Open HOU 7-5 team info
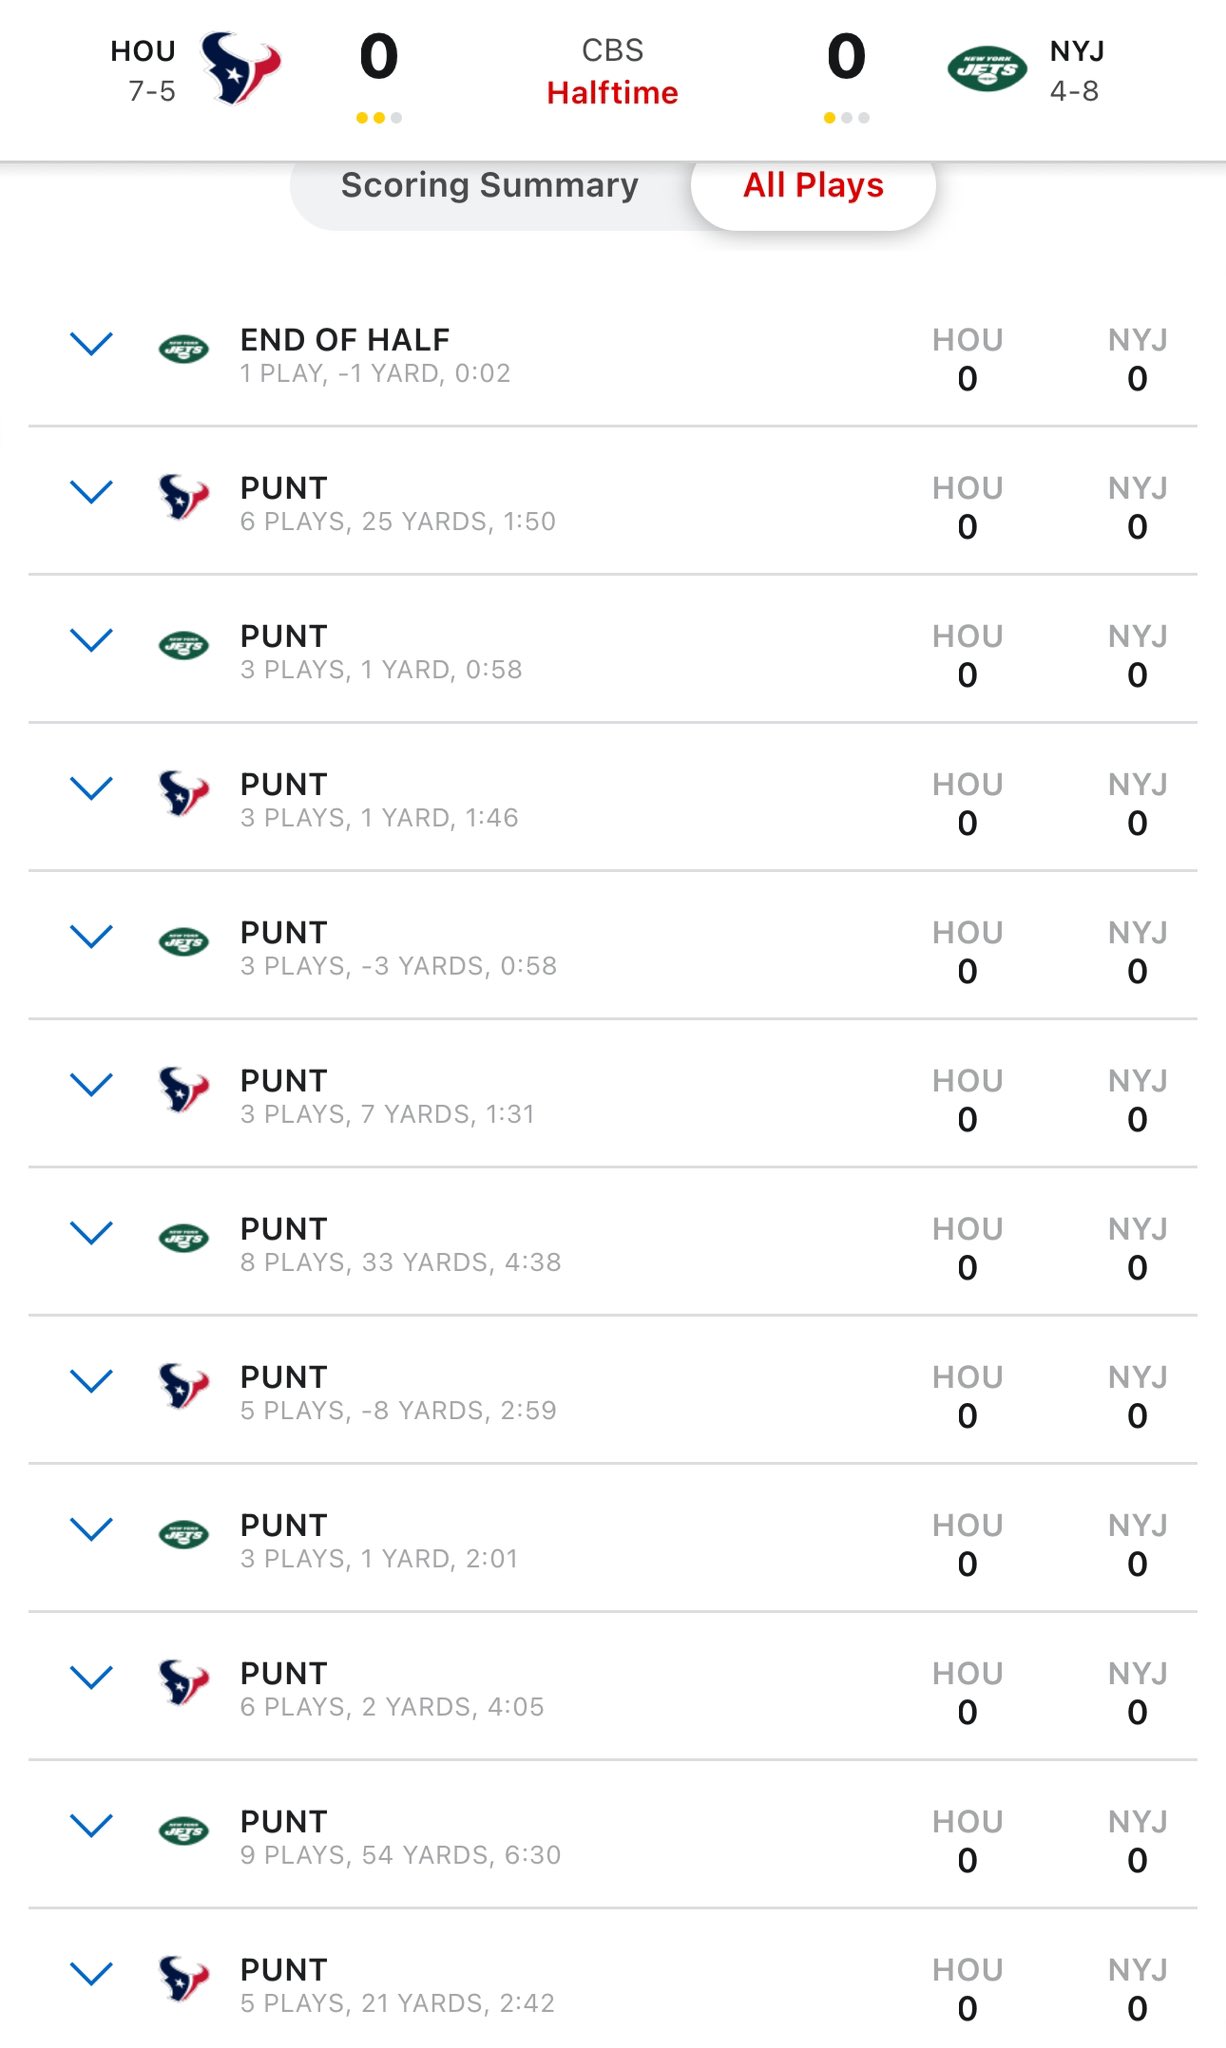Image resolution: width=1226 pixels, height=2048 pixels. (144, 70)
